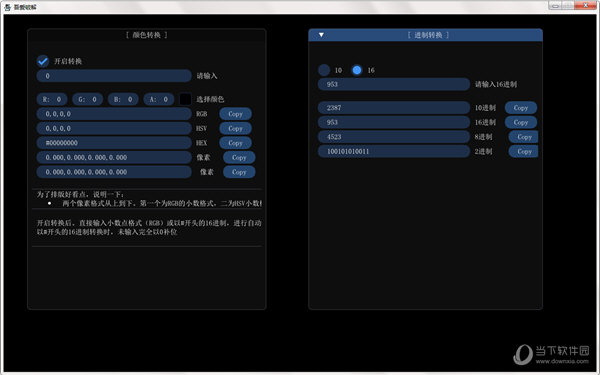The width and height of the screenshot is (600, 375).
Task: Select the 10 radio button
Action: (324, 70)
